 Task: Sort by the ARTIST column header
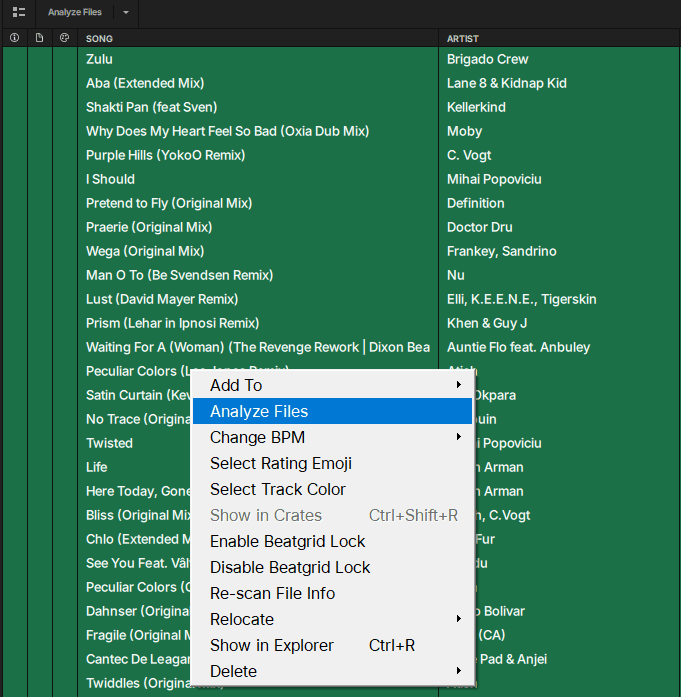point(463,39)
